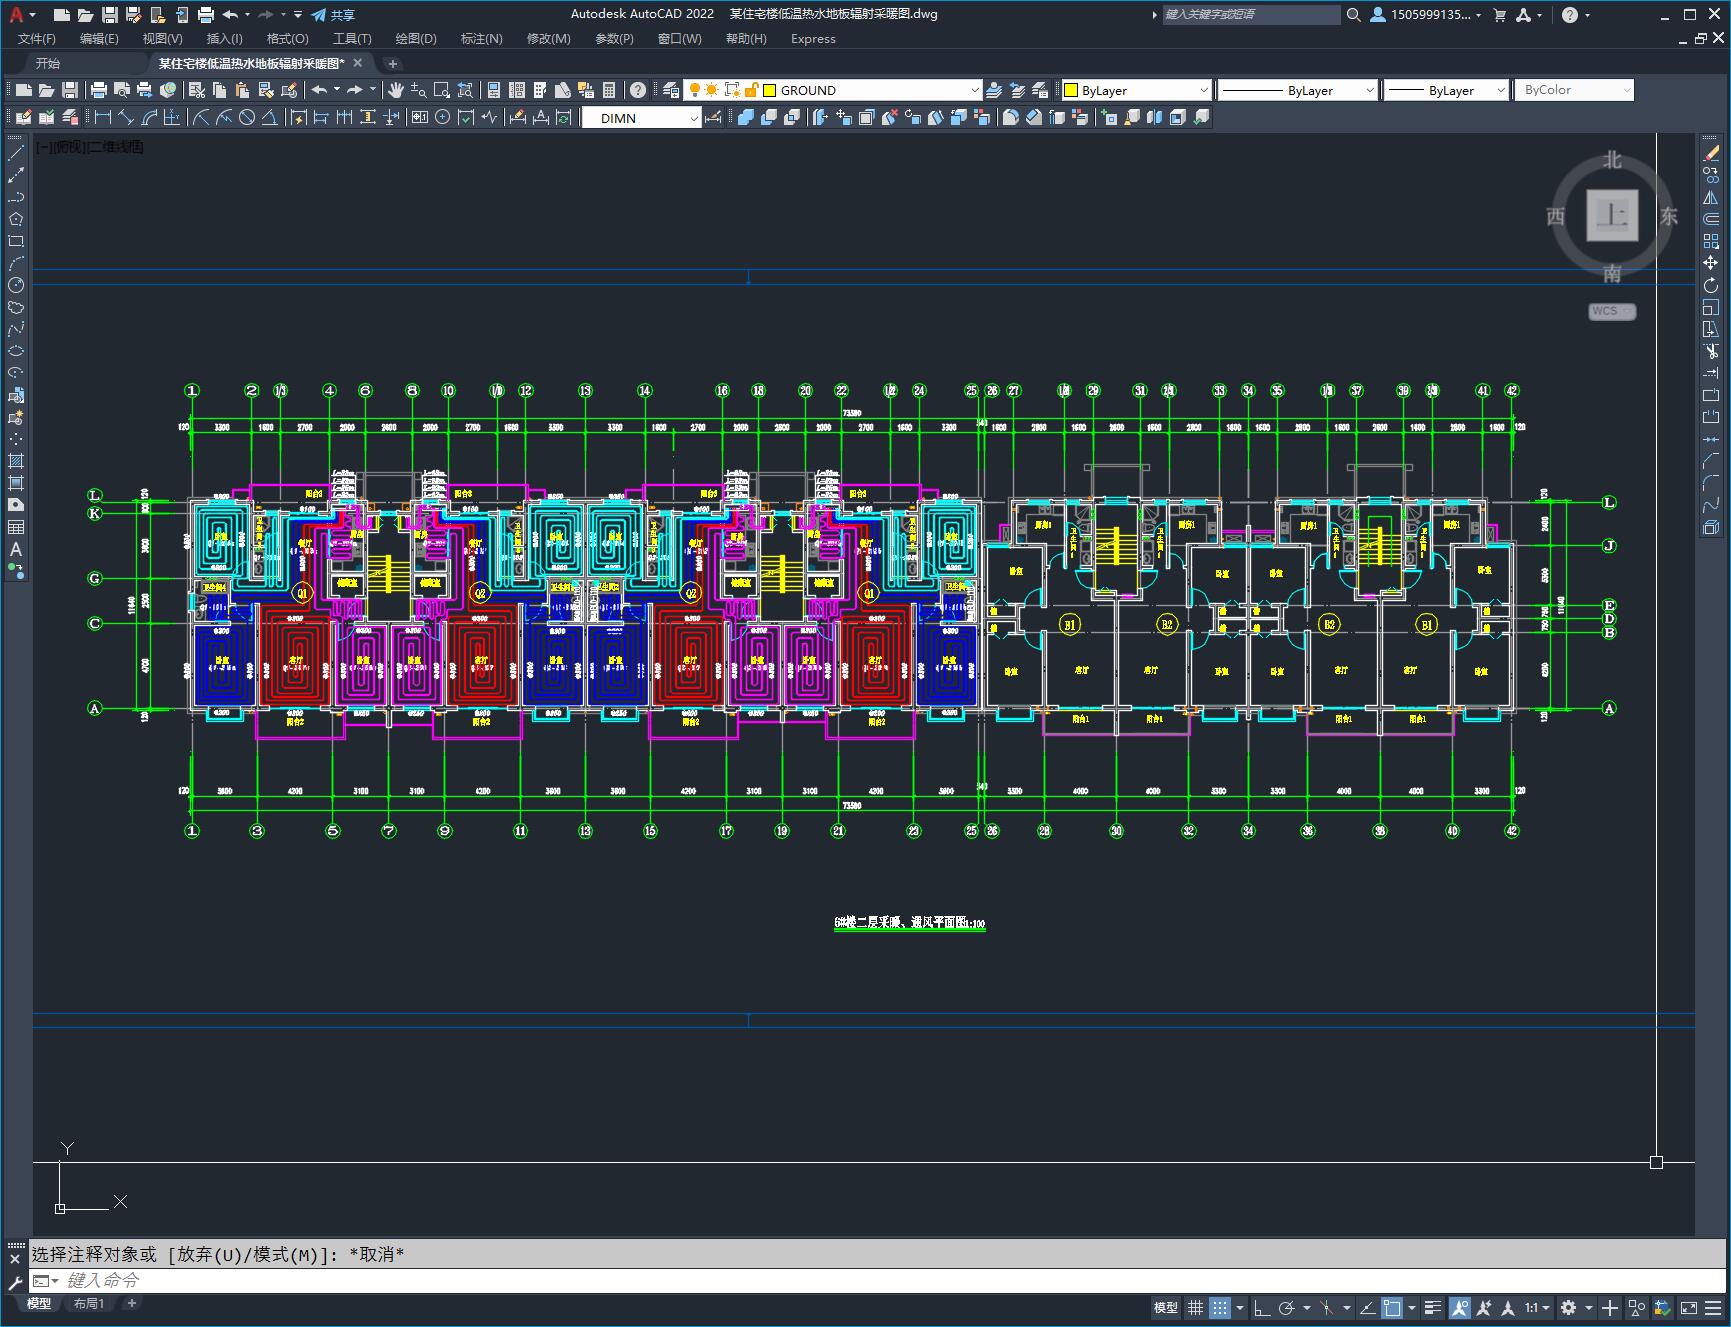The width and height of the screenshot is (1731, 1327).
Task: Click the Pan hand tool icon
Action: click(396, 90)
